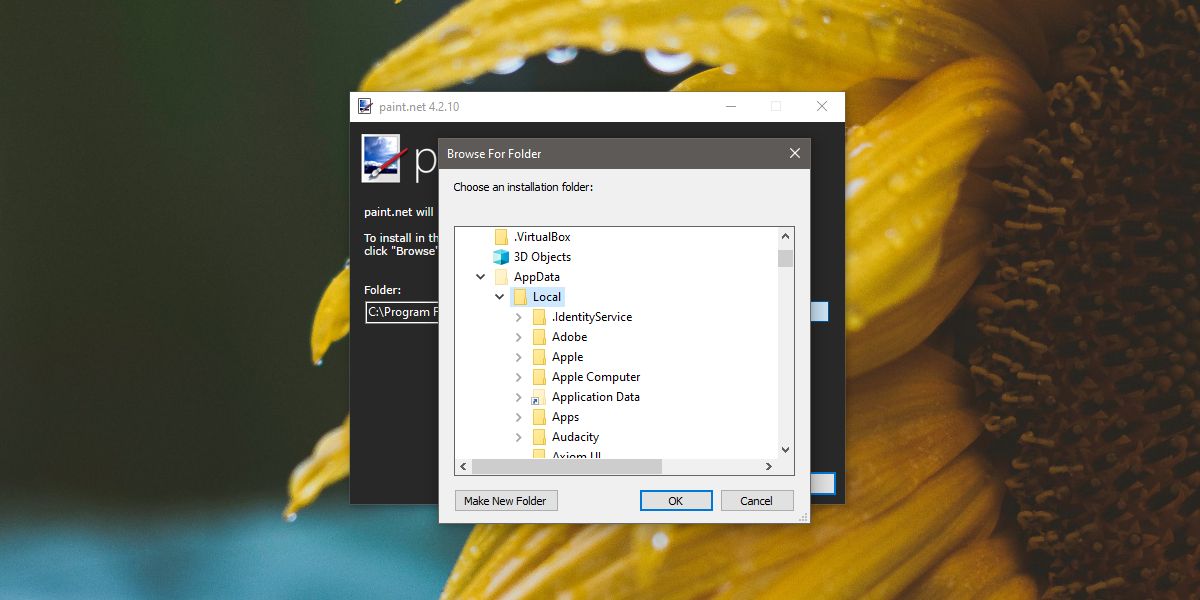Screen dimensions: 1200x600
Task: Select the 3D Objects folder icon
Action: coord(501,257)
